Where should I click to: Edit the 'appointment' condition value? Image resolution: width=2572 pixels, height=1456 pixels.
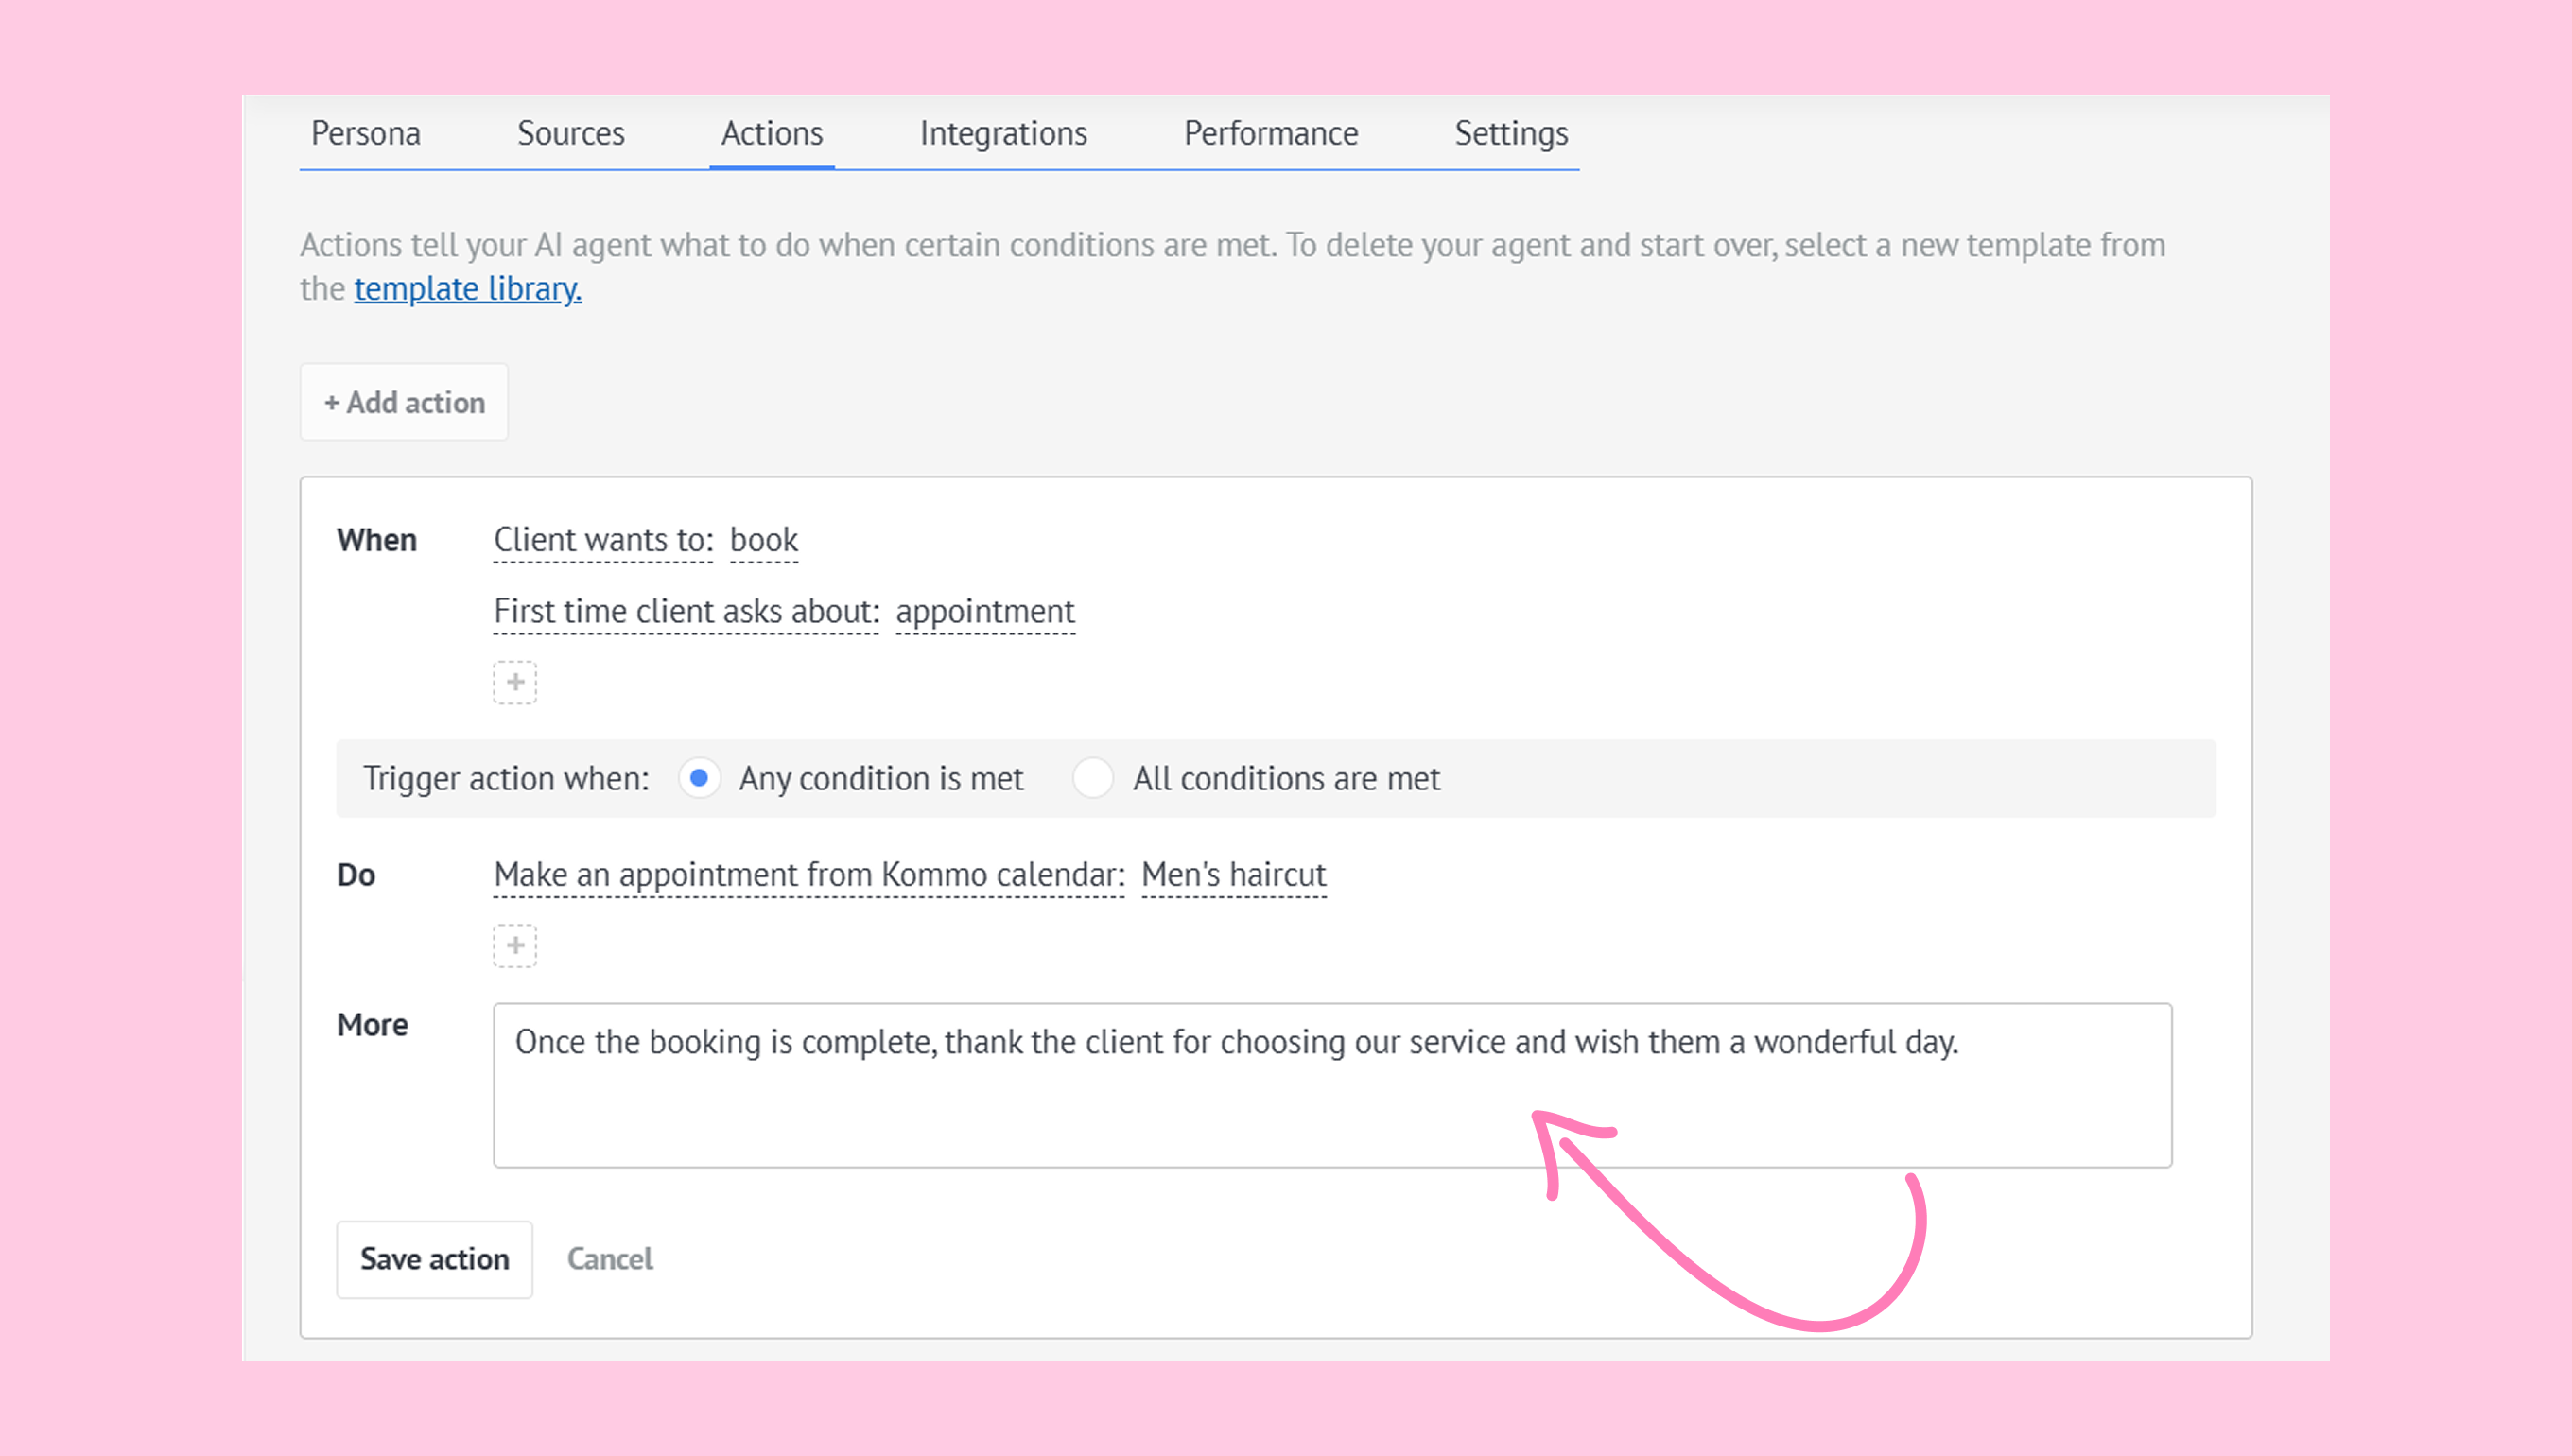[985, 611]
